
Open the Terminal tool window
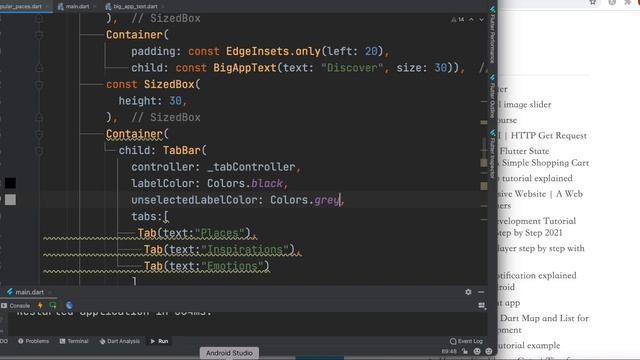pos(74,341)
